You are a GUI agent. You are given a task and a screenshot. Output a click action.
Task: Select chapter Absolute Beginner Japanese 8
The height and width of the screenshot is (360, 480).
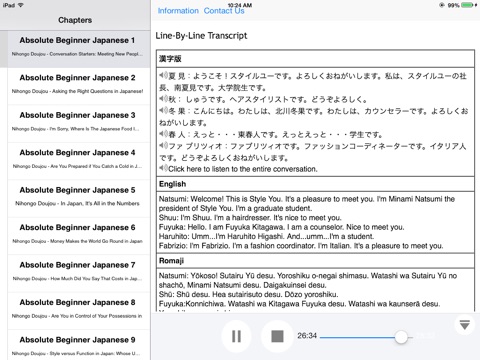[79, 311]
